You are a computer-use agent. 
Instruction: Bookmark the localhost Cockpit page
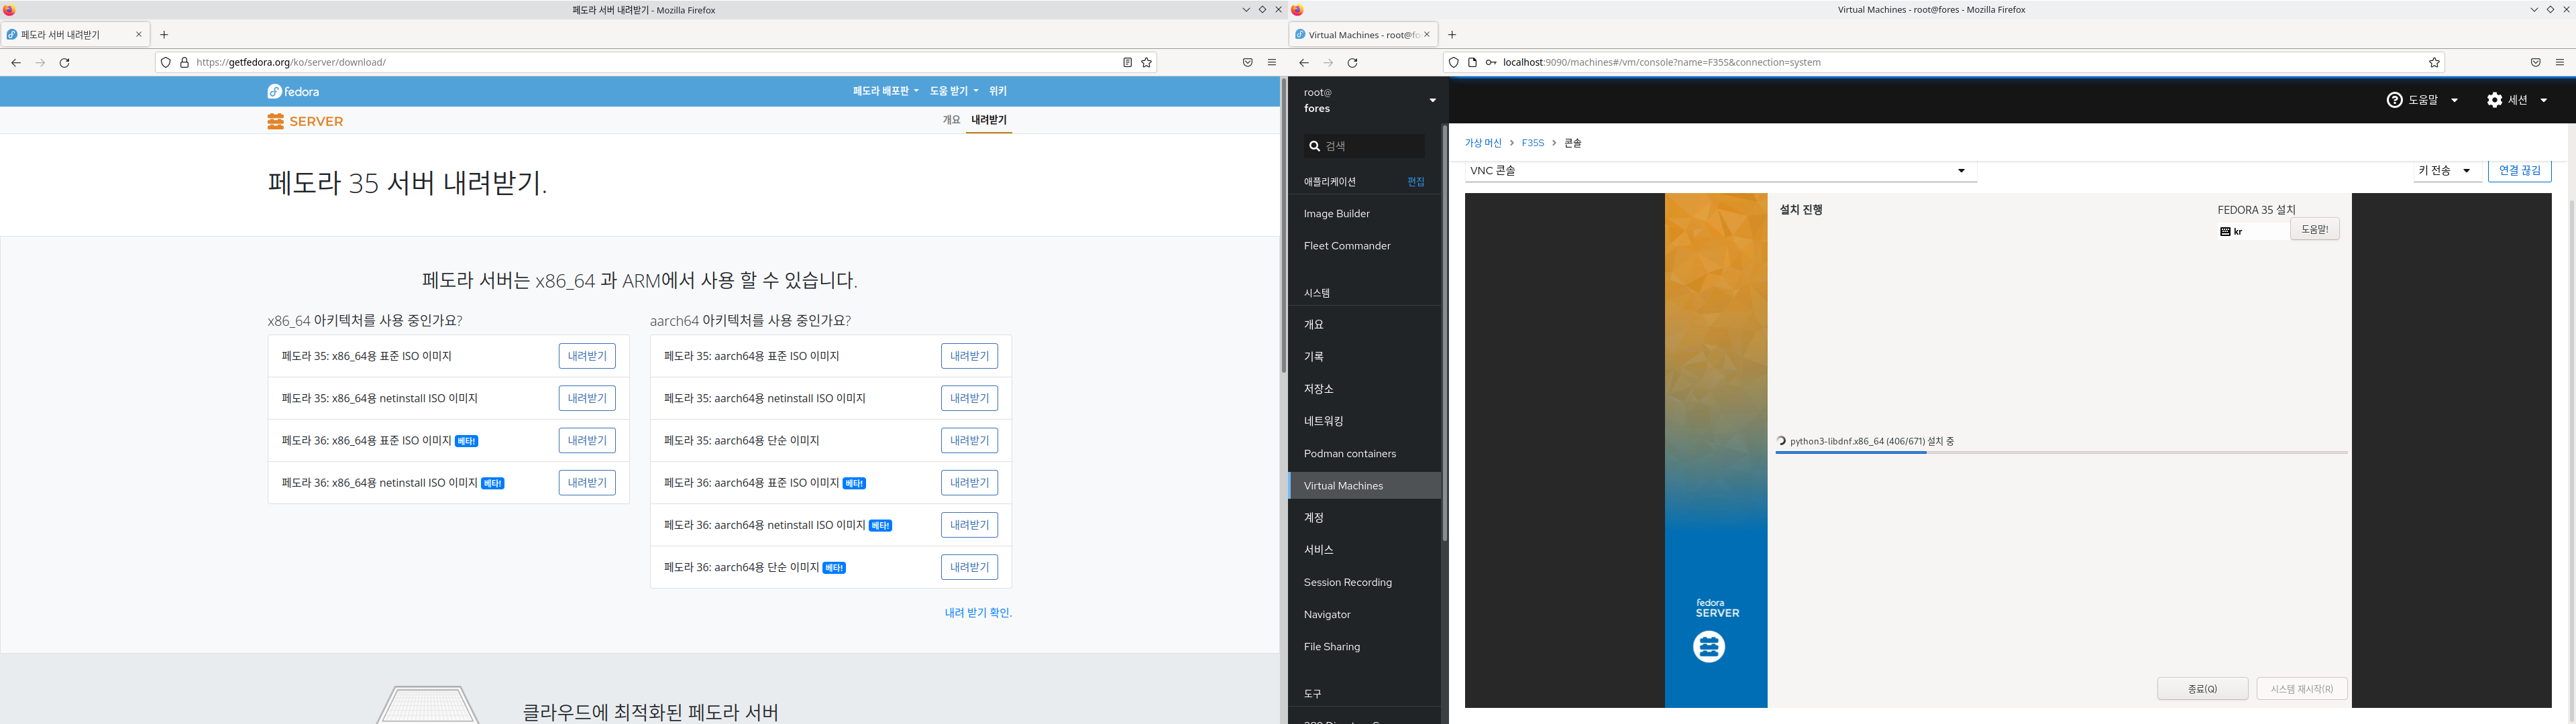pyautogui.click(x=2435, y=62)
